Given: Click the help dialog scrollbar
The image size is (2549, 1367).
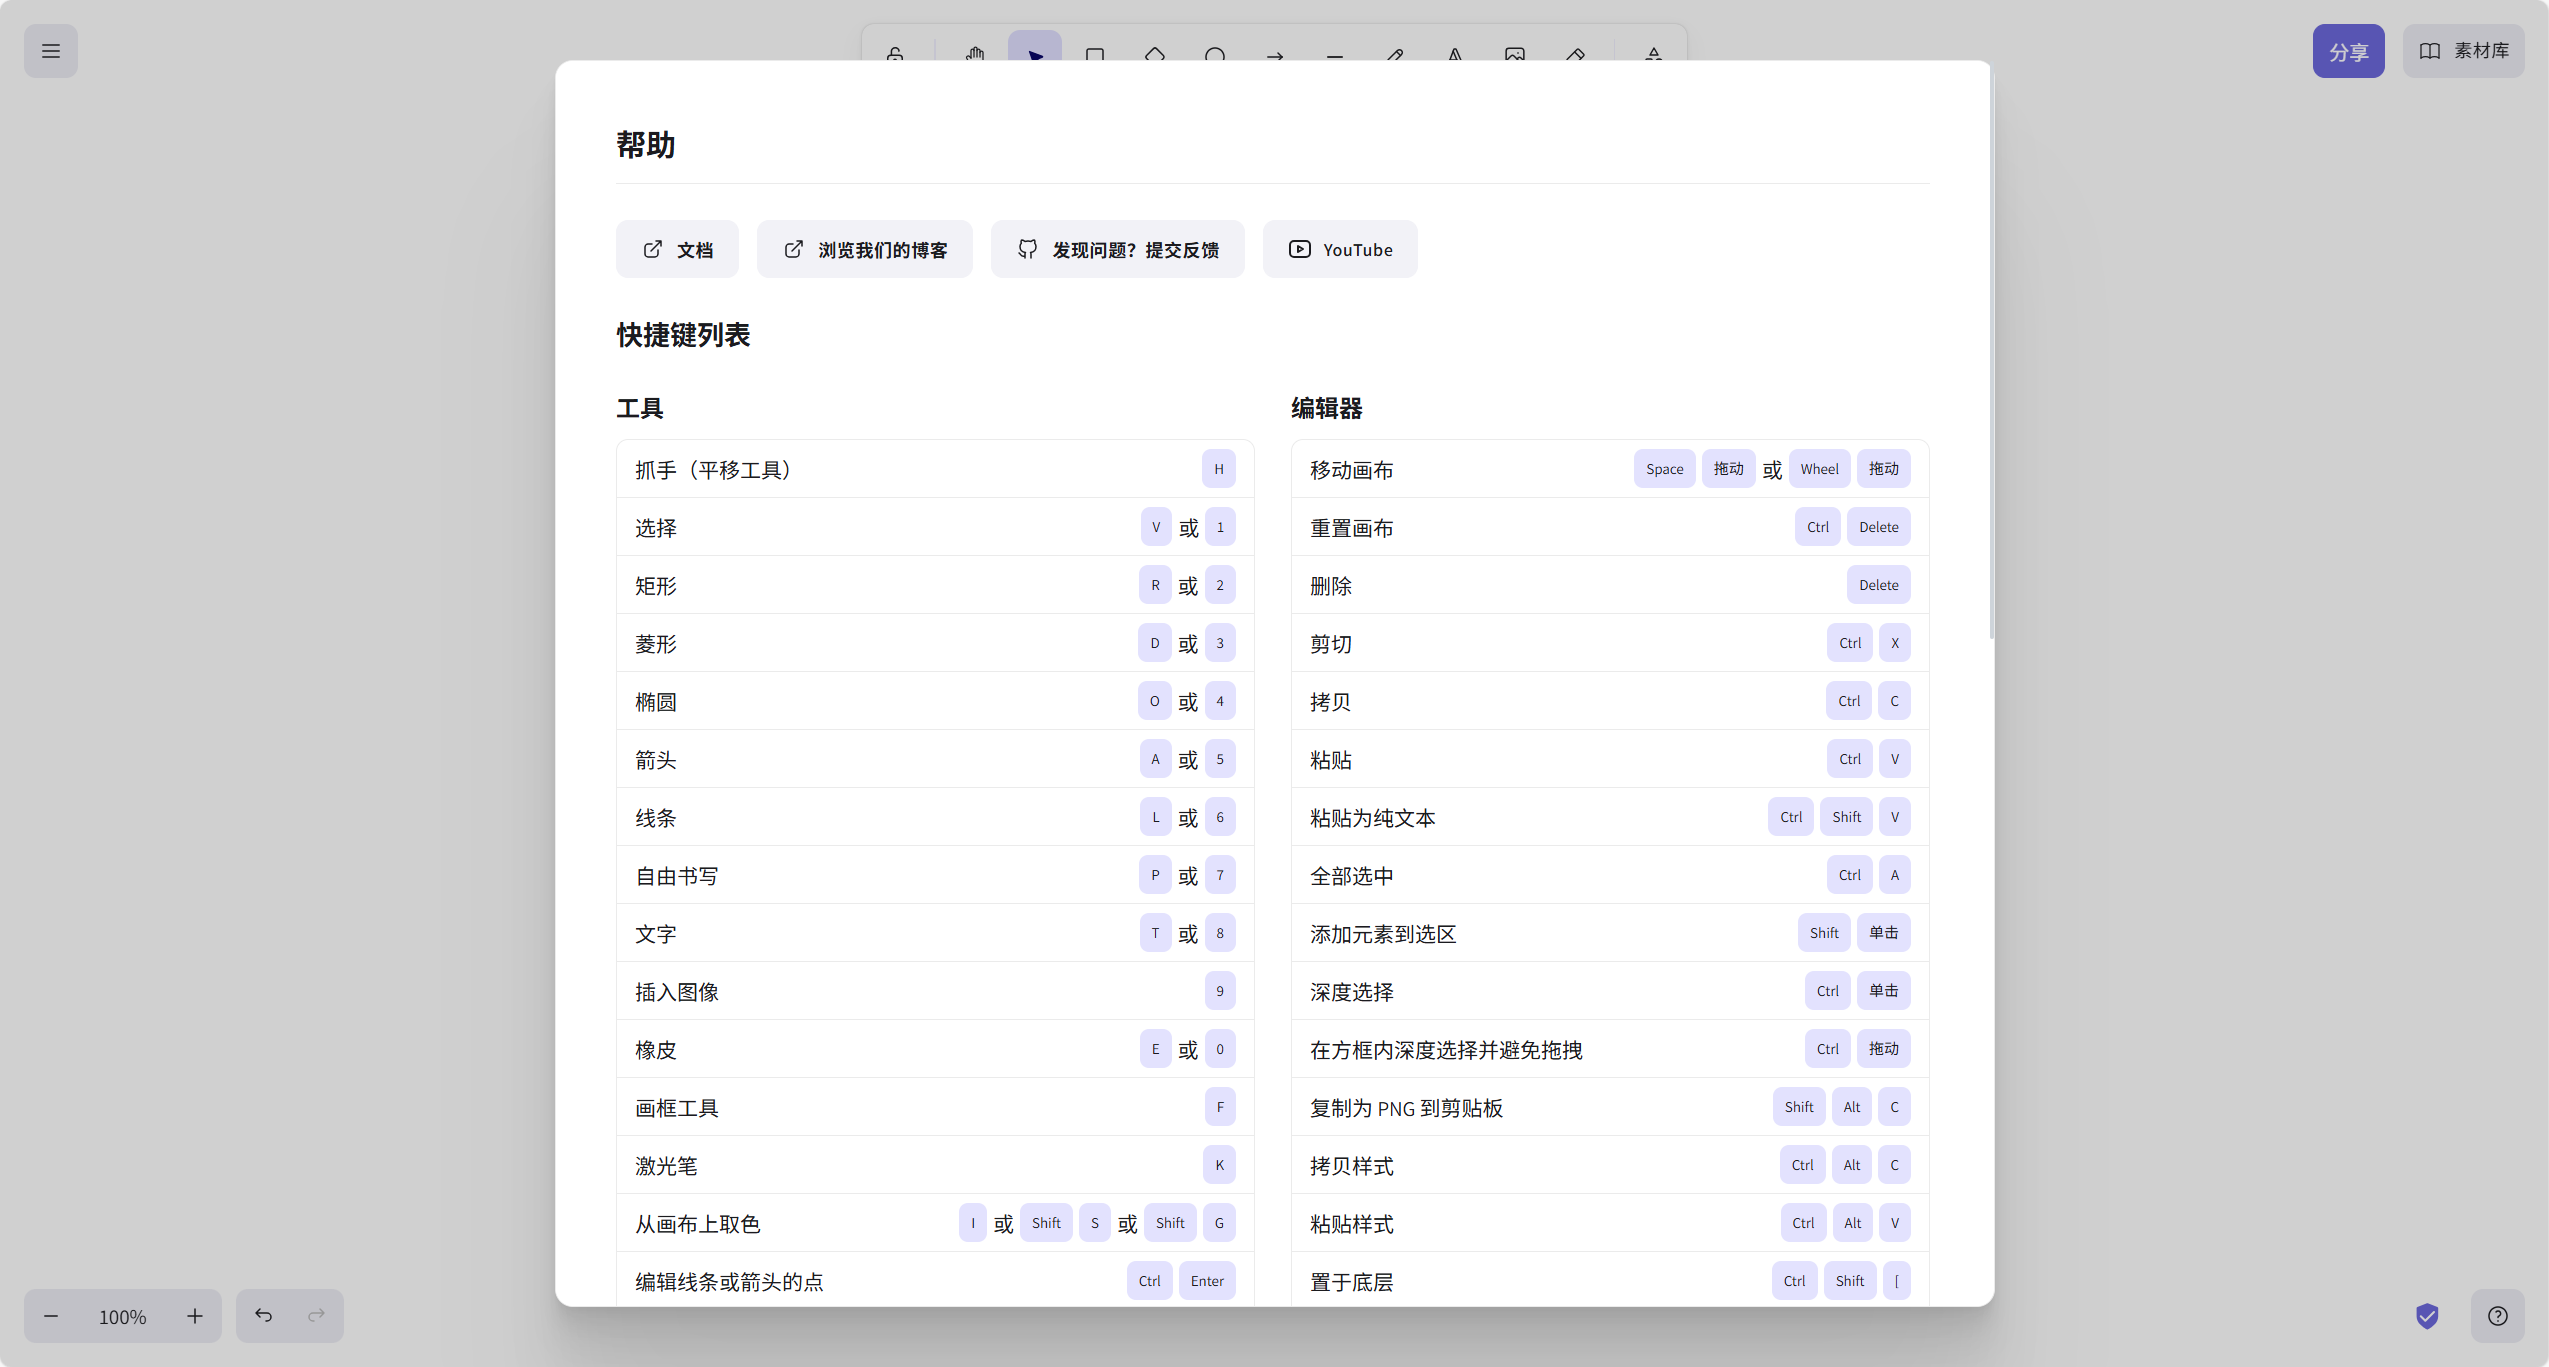Looking at the screenshot, I should click(1991, 354).
